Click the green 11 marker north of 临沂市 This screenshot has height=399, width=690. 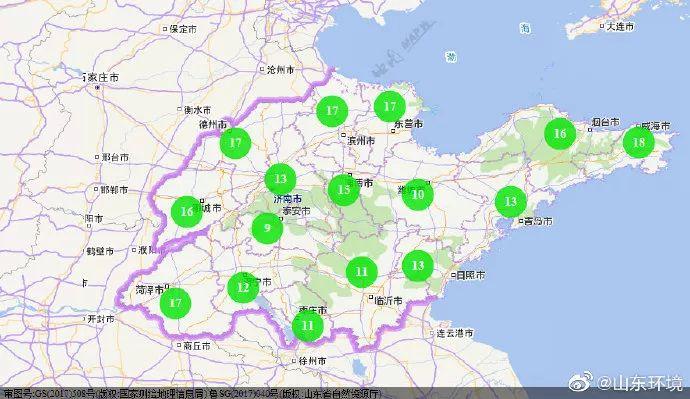(362, 272)
